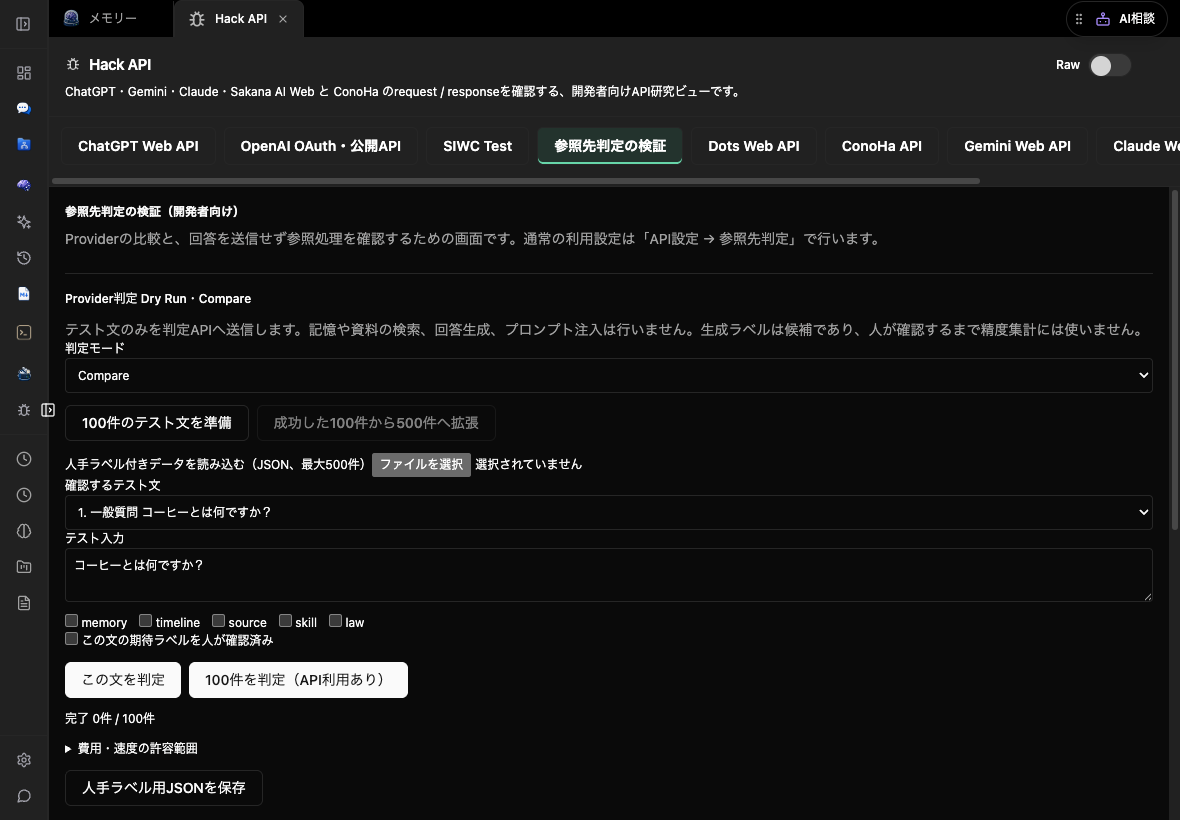Check the skill checkbox

click(285, 621)
